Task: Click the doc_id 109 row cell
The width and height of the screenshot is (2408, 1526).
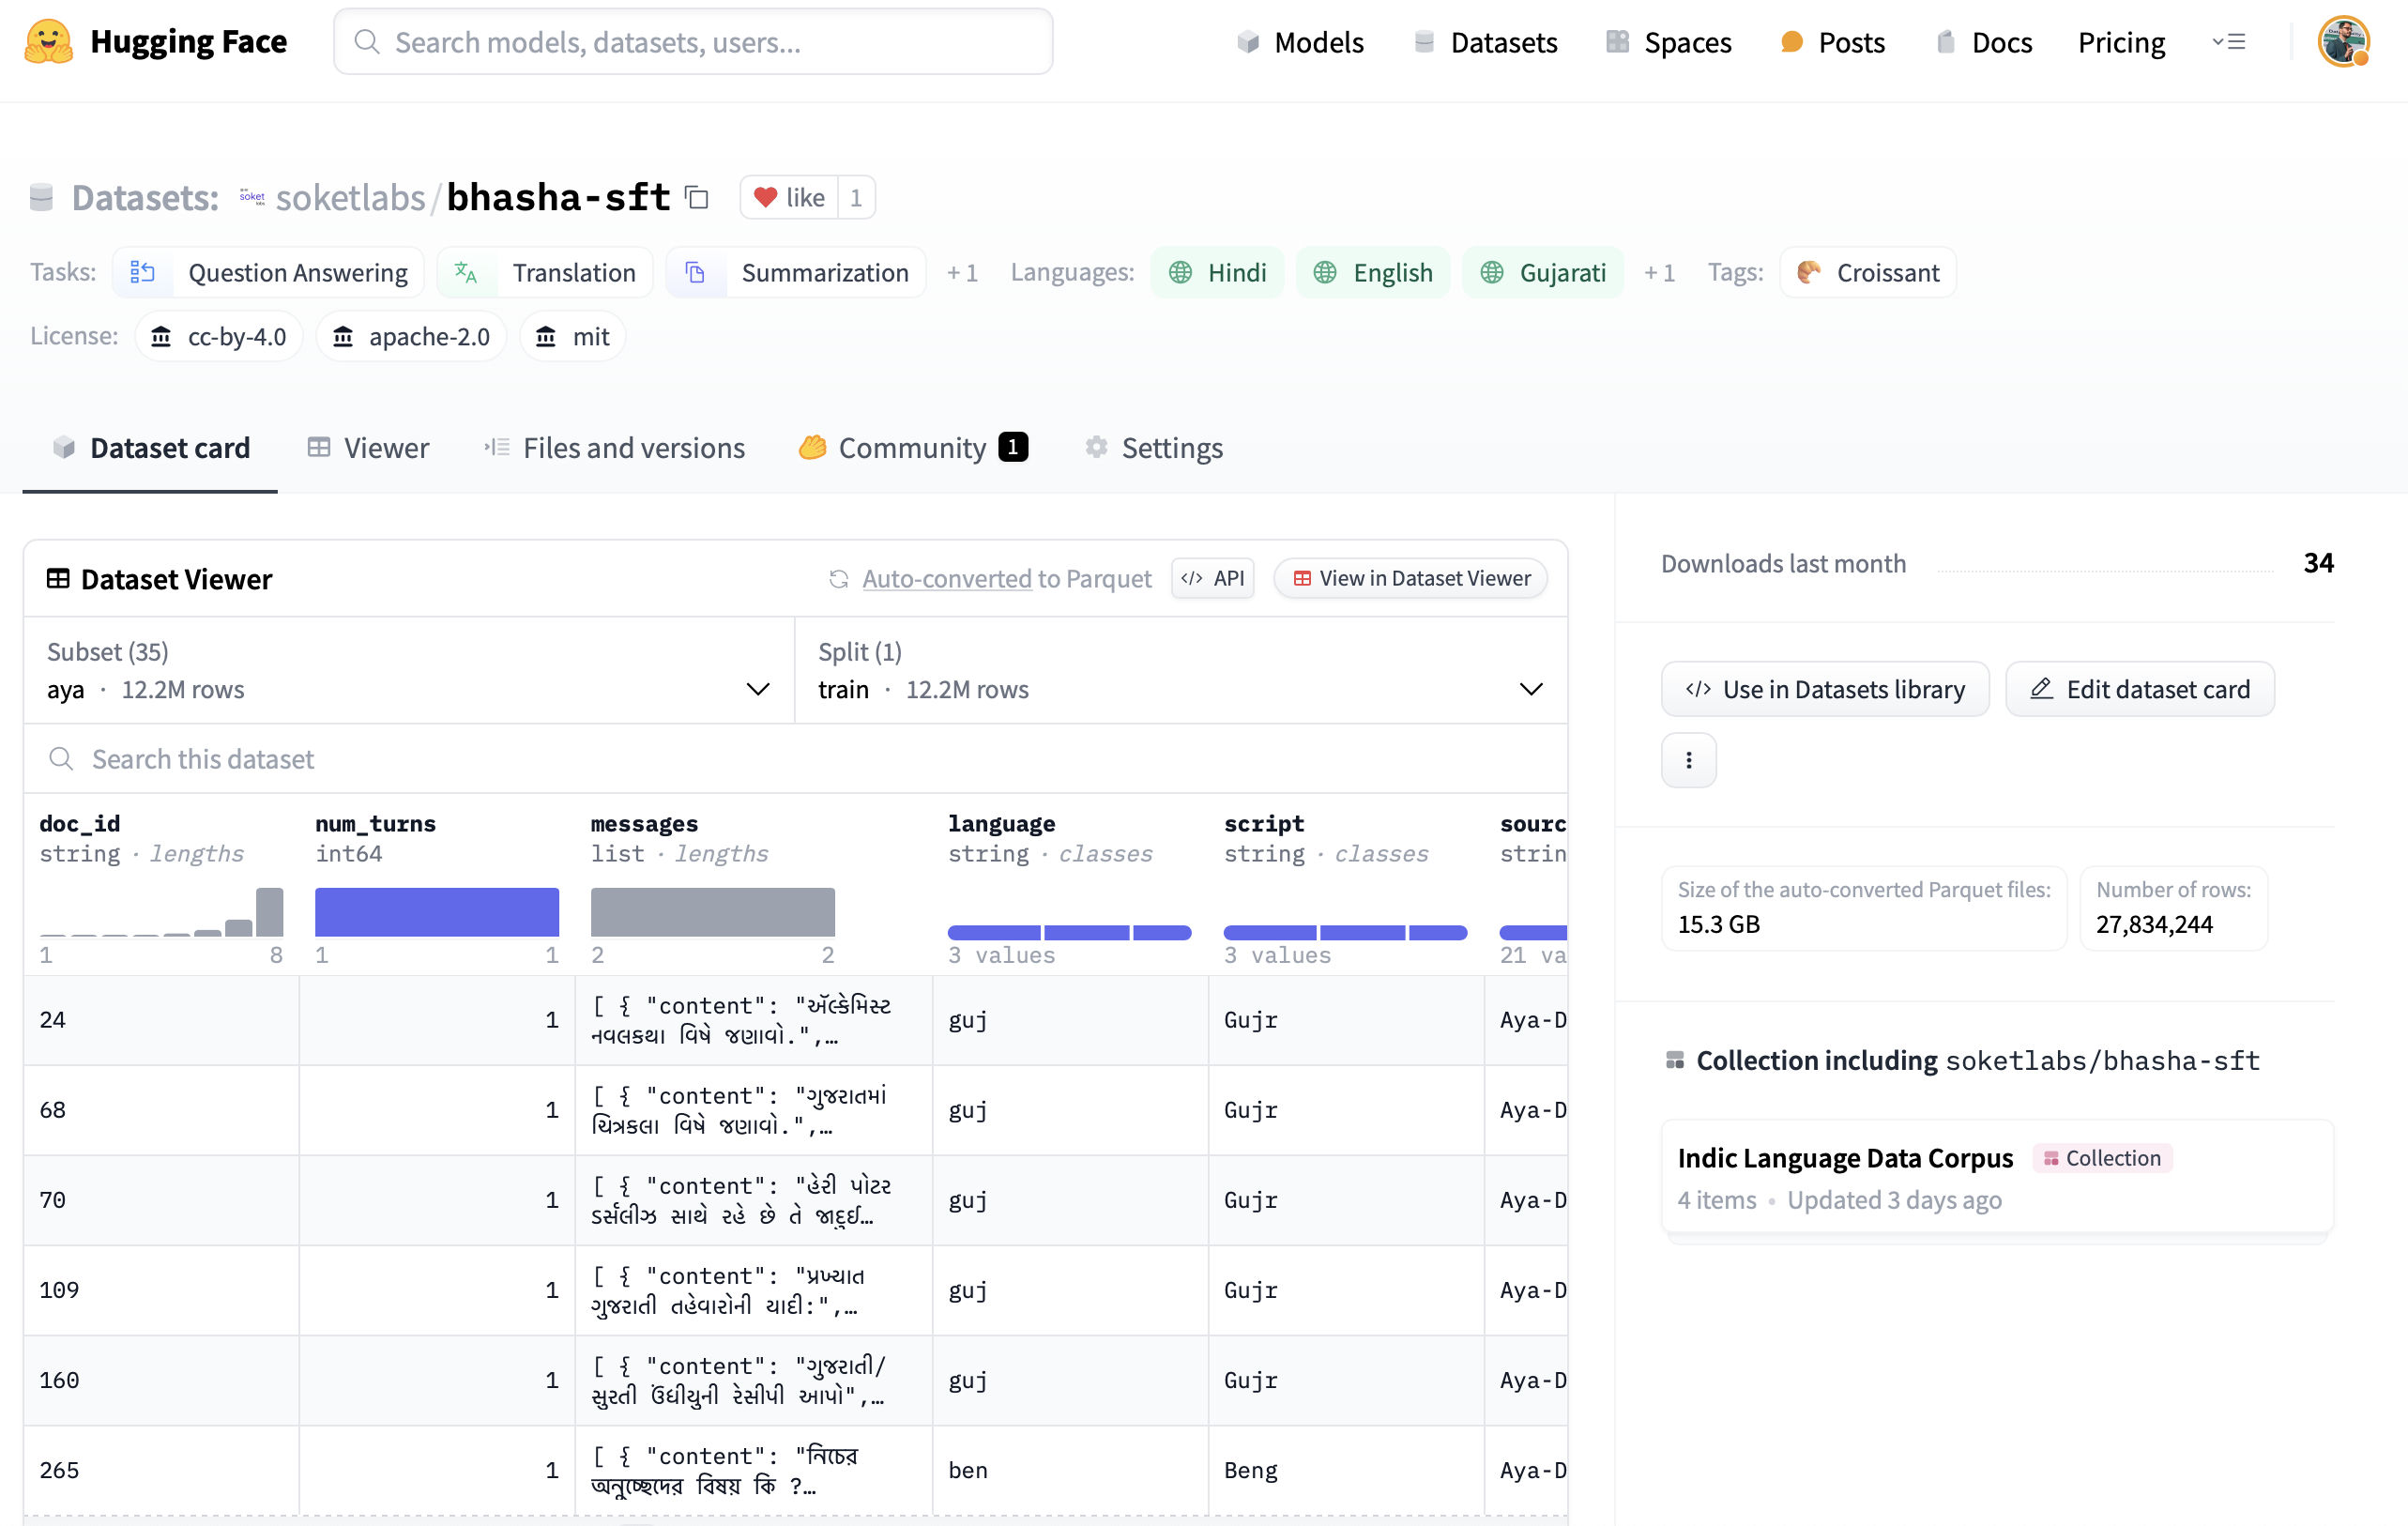Action: coord(161,1290)
